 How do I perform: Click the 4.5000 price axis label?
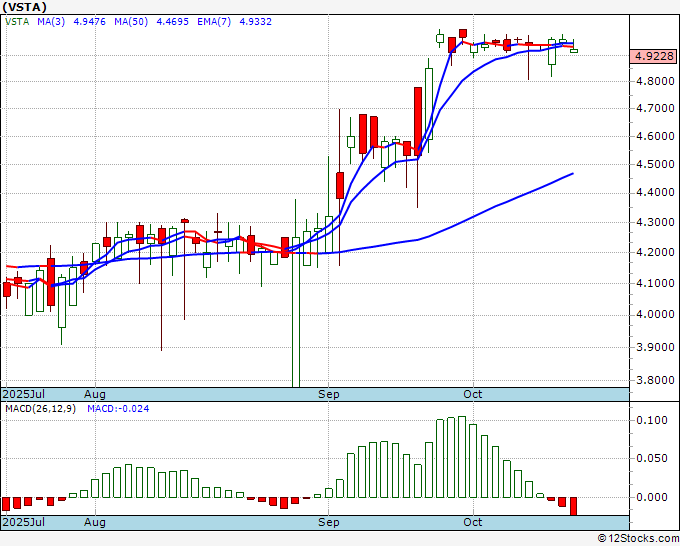[655, 164]
